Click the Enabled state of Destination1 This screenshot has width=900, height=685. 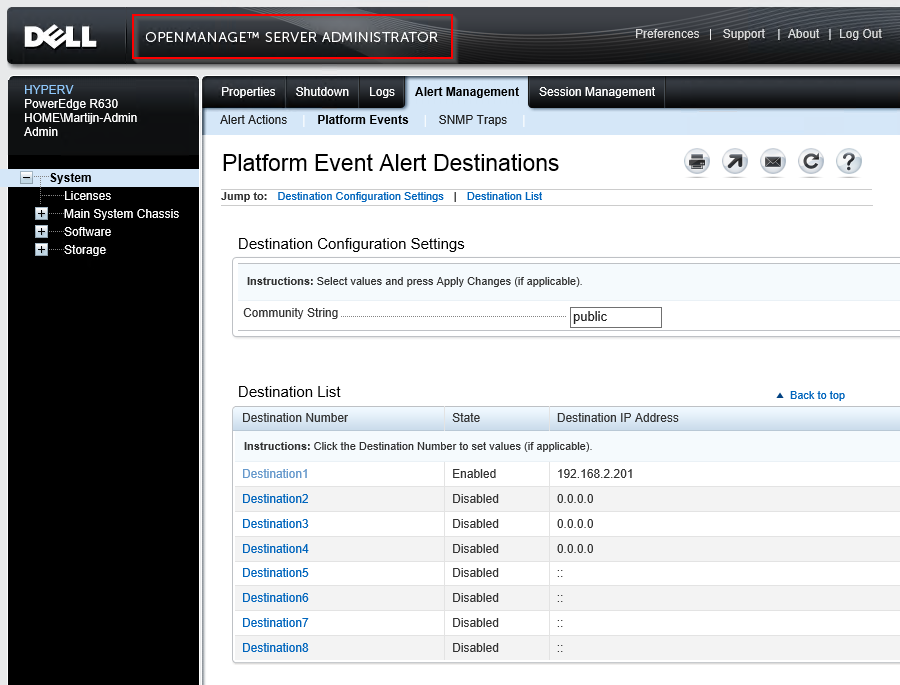(474, 474)
